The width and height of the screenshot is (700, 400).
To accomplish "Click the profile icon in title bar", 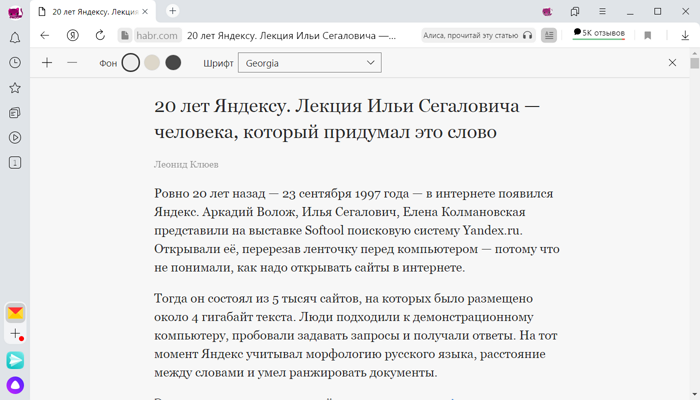I will [547, 12].
